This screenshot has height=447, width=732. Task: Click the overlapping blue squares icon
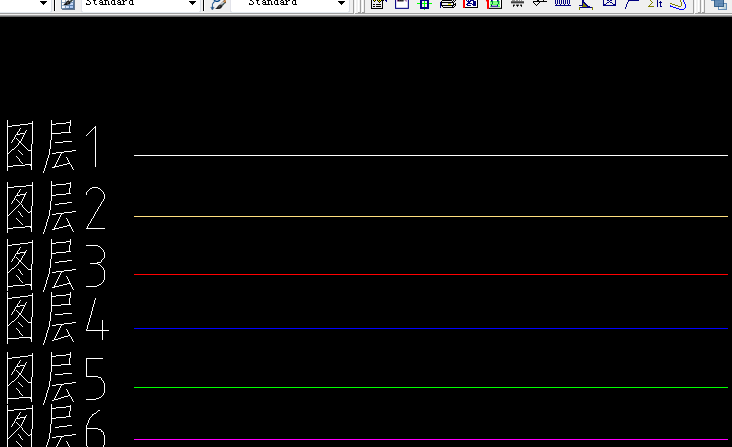pos(719,4)
